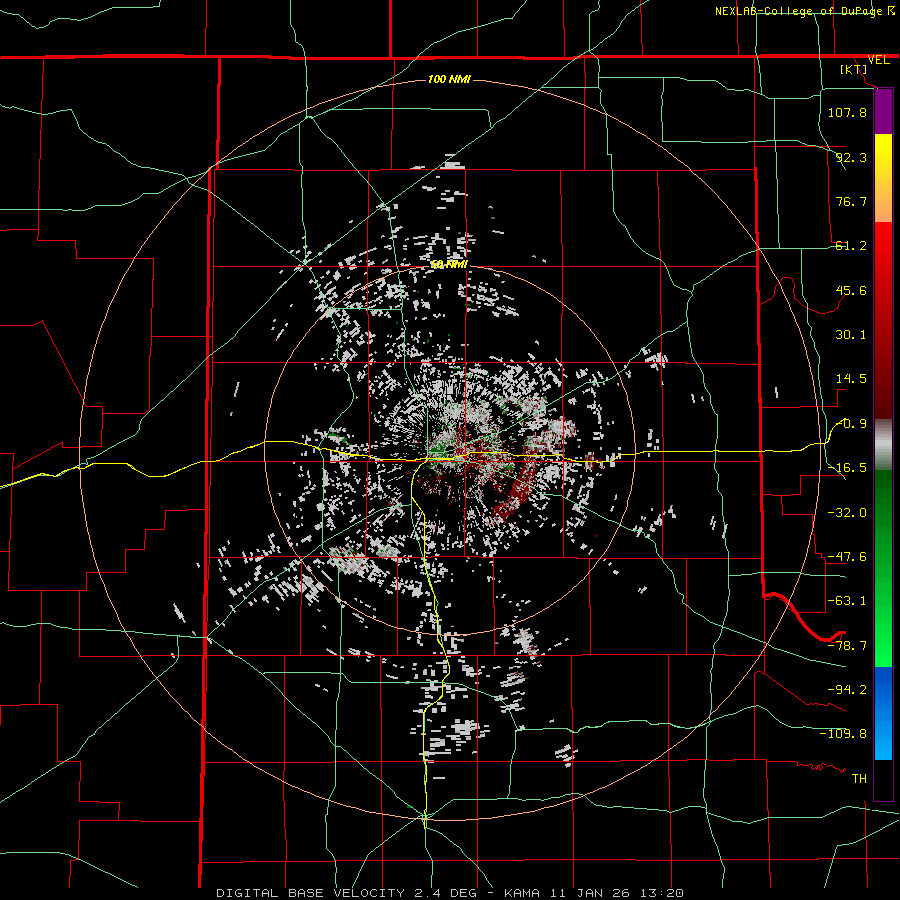The image size is (900, 900).
Task: Click the 50 NMI range ring label
Action: tap(449, 264)
